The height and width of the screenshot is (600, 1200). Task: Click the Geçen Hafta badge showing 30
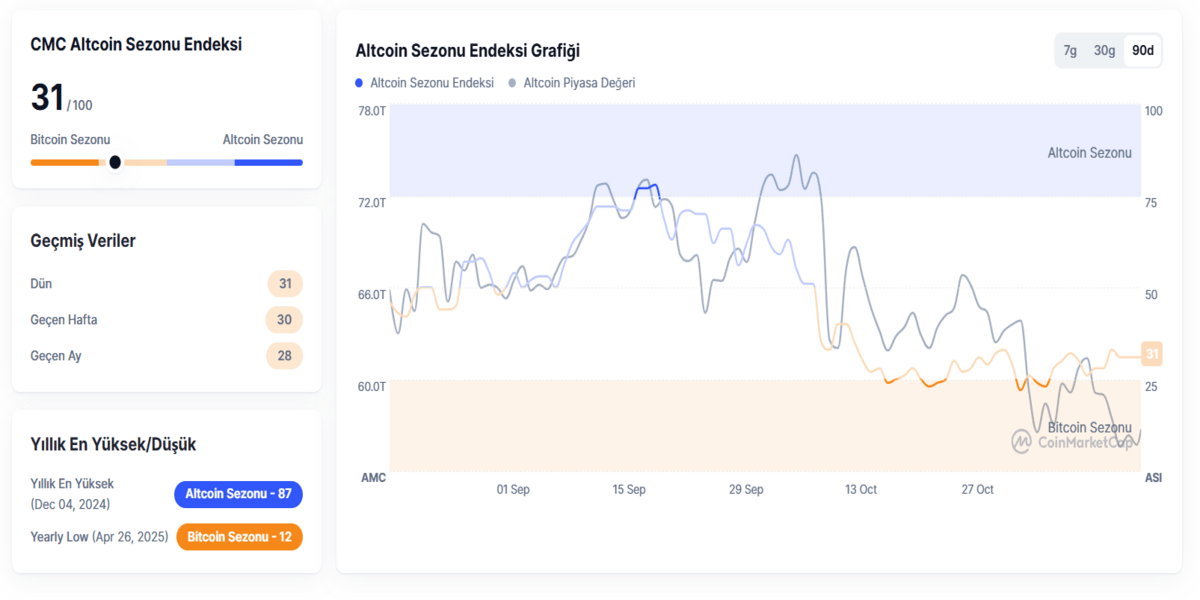tap(284, 319)
